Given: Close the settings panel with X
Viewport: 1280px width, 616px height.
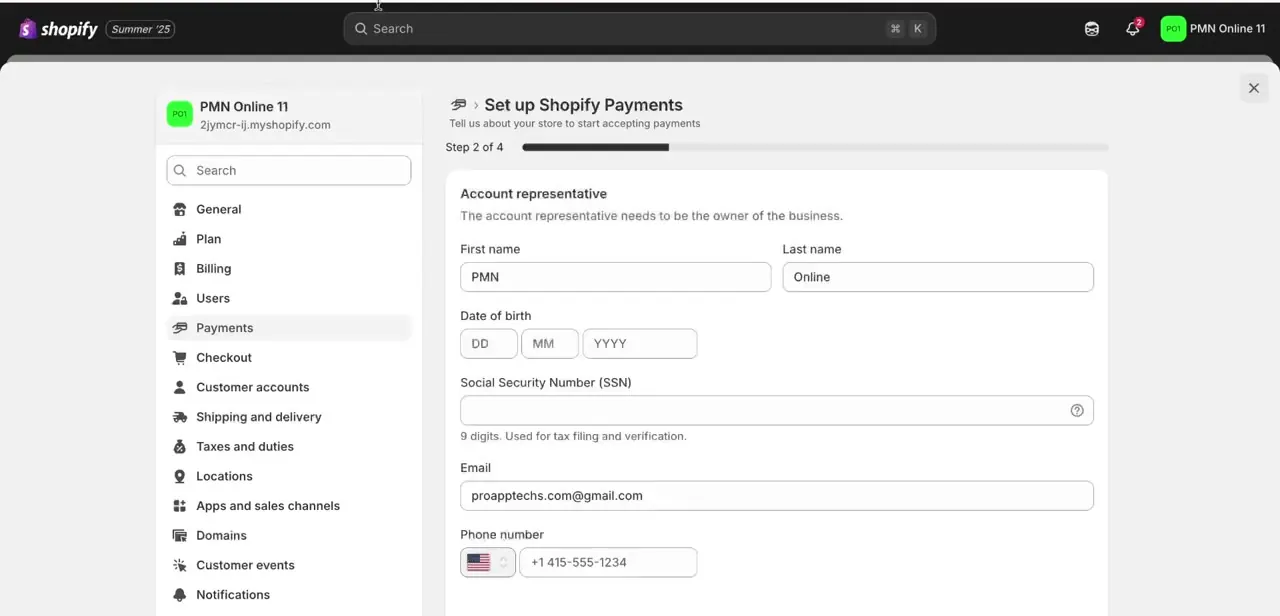Looking at the screenshot, I should pos(1254,88).
